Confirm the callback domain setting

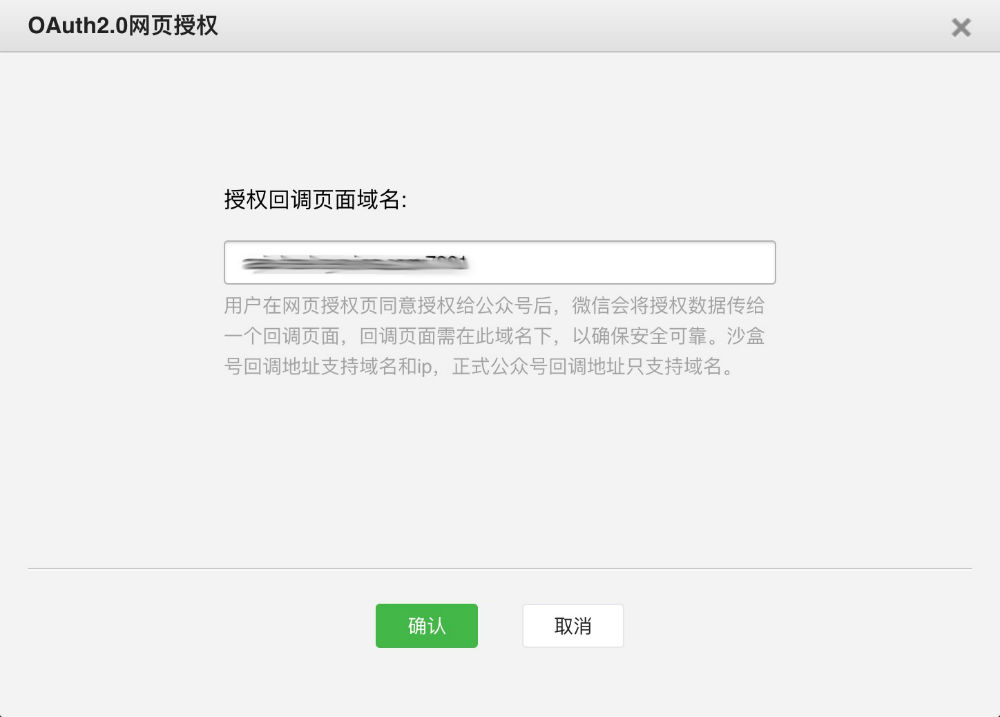tap(427, 625)
